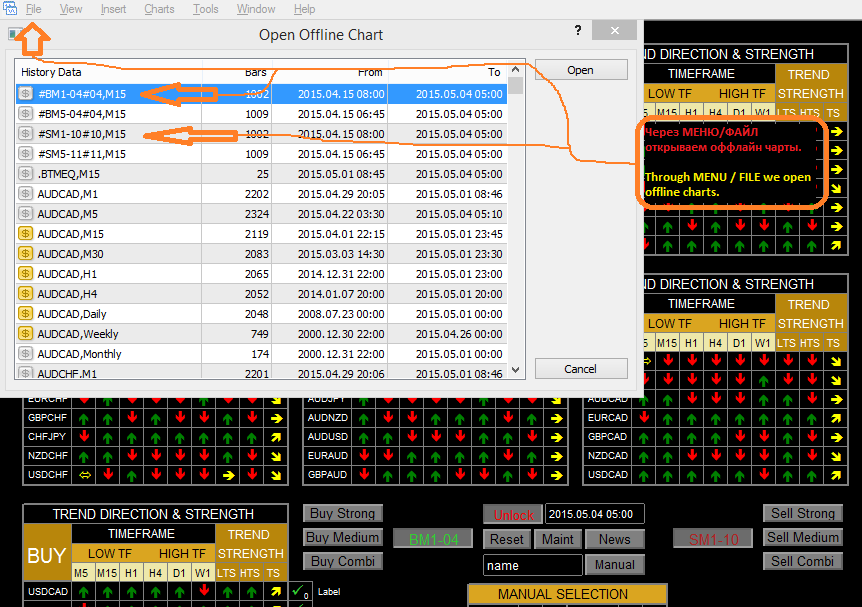
Task: Click MetaTrader app icon in menu bar
Action: pyautogui.click(x=10, y=8)
